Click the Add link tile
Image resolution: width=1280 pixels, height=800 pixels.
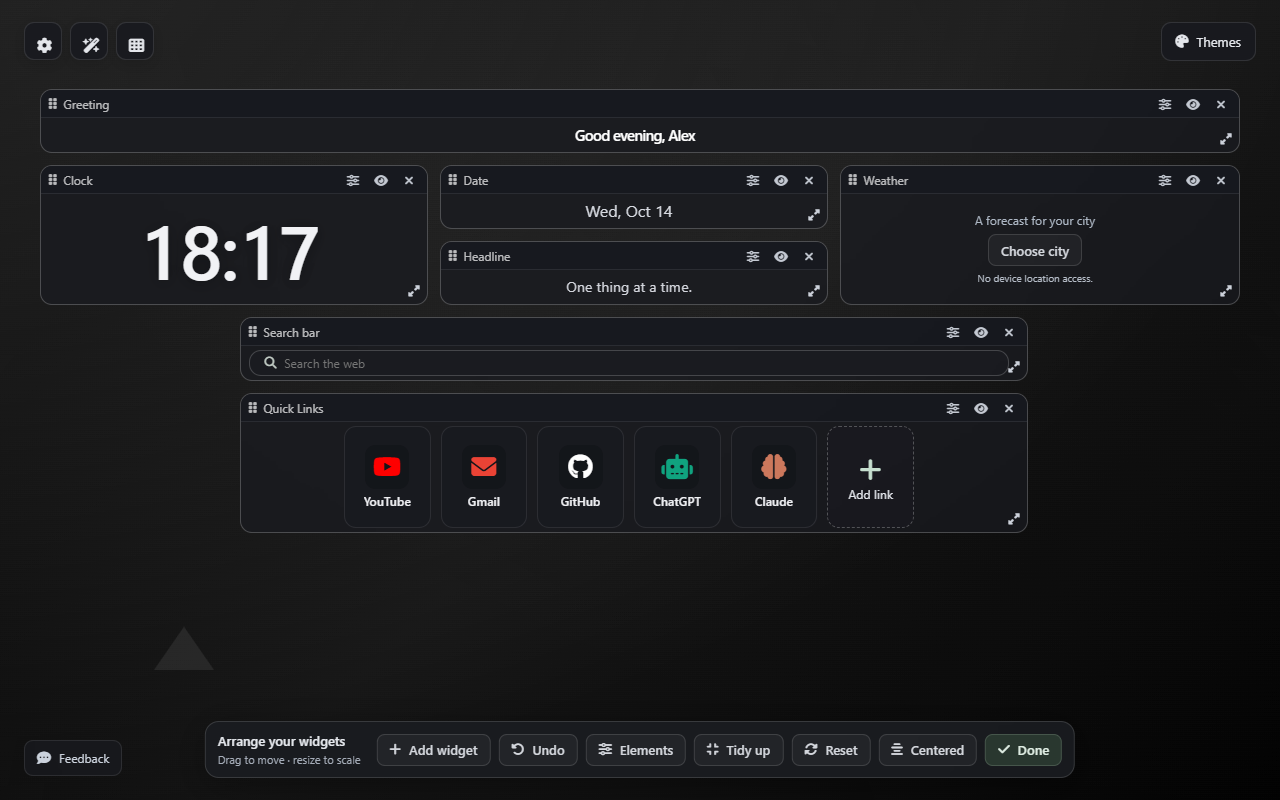(x=870, y=477)
